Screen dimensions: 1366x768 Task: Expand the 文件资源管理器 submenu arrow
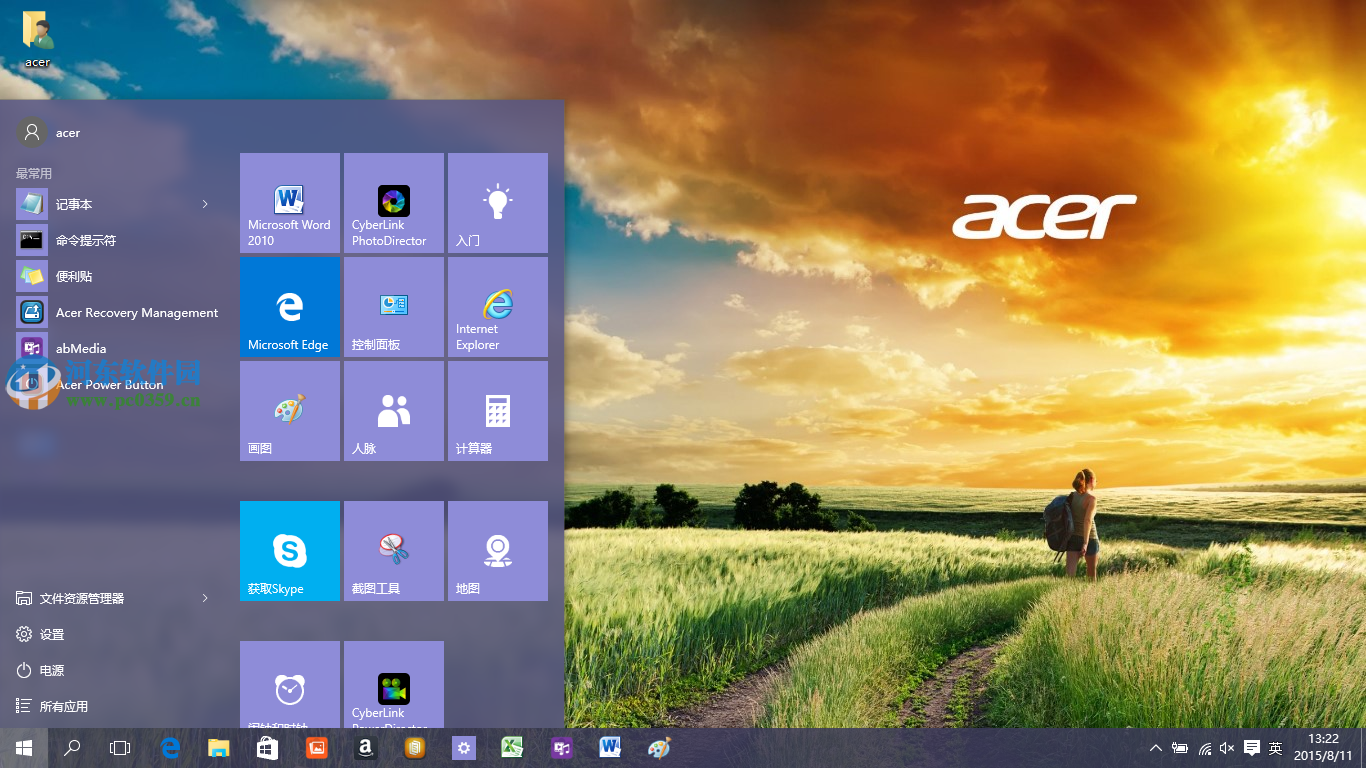pos(205,598)
